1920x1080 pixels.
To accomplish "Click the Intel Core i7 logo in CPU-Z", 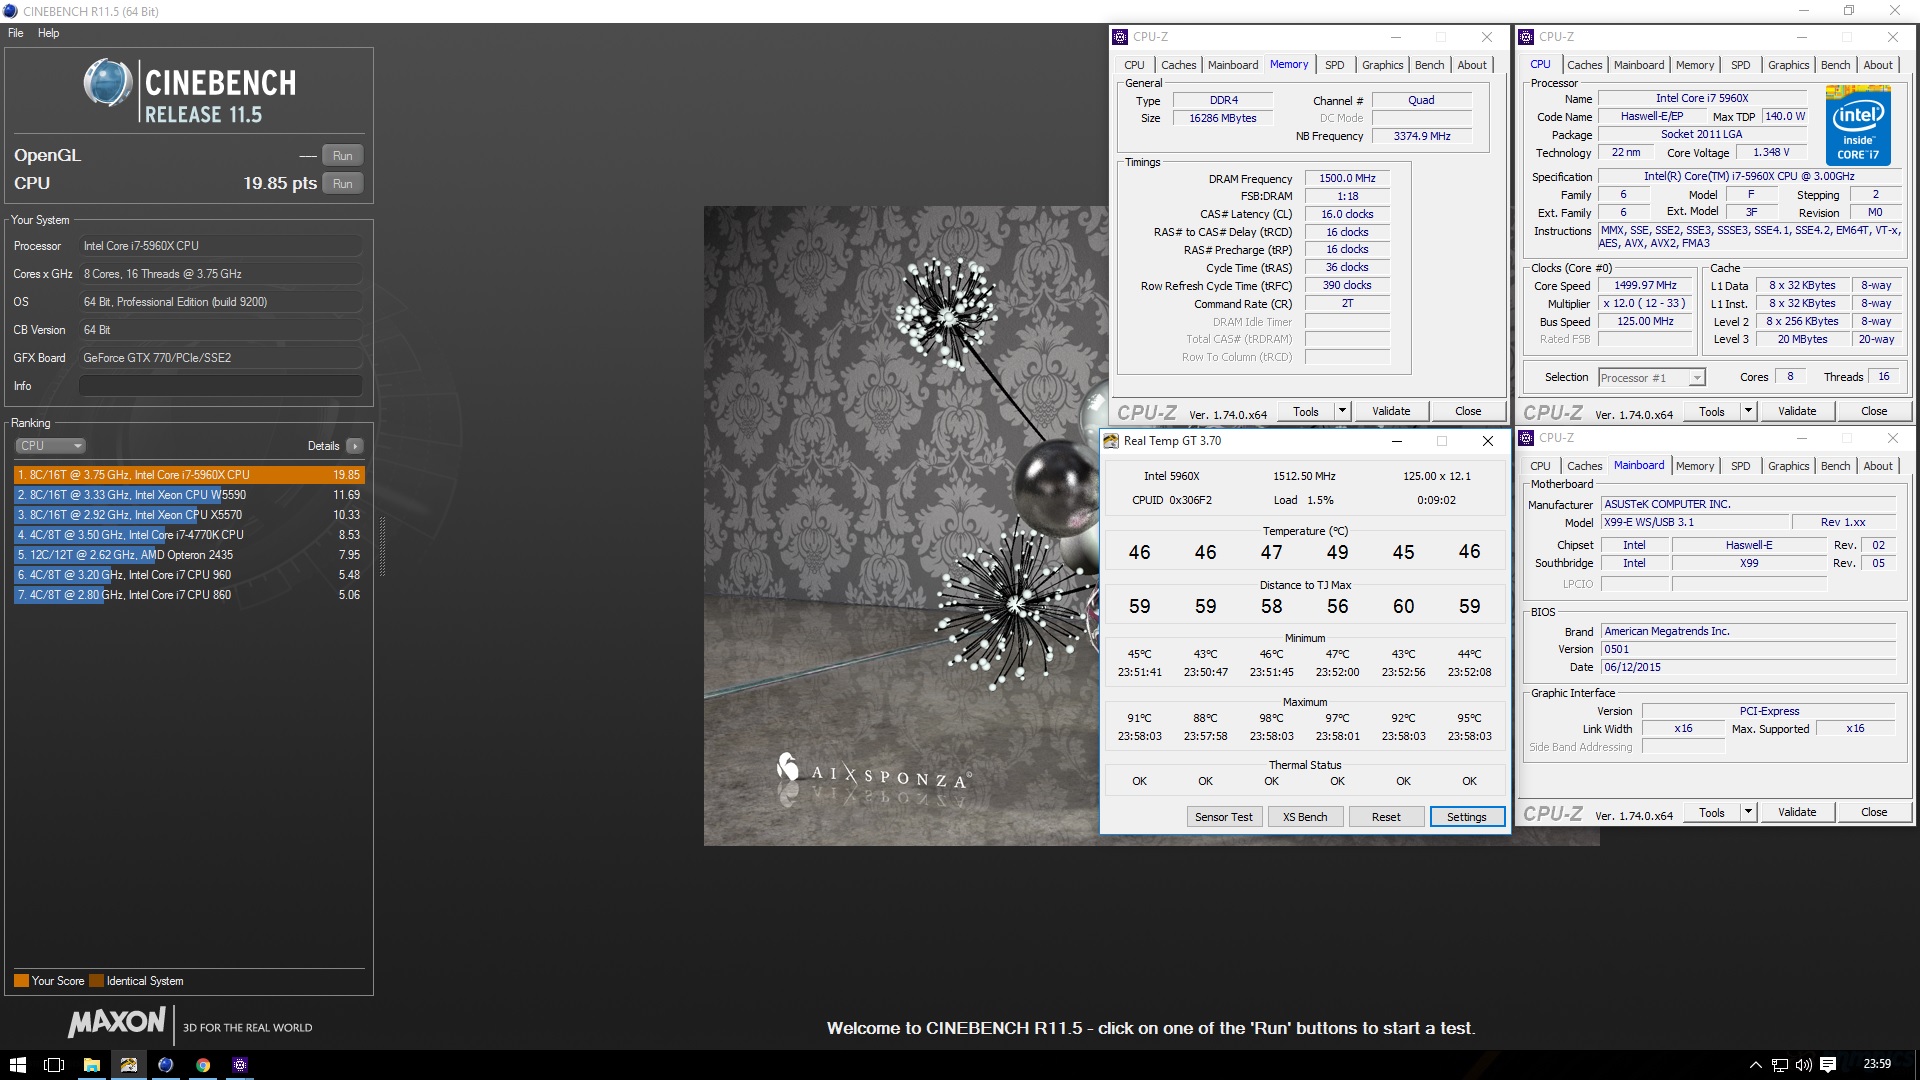I will point(1858,125).
